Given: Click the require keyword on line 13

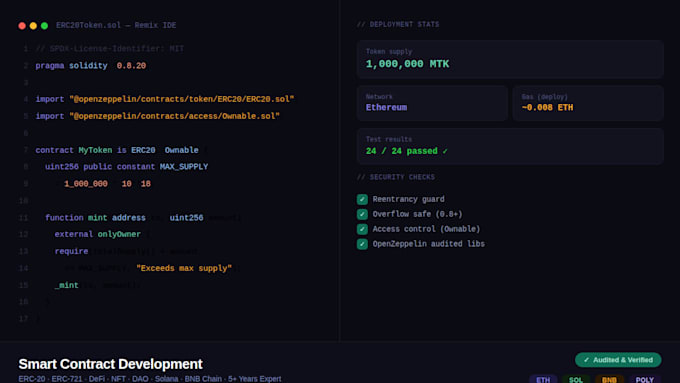Looking at the screenshot, I should (x=71, y=251).
